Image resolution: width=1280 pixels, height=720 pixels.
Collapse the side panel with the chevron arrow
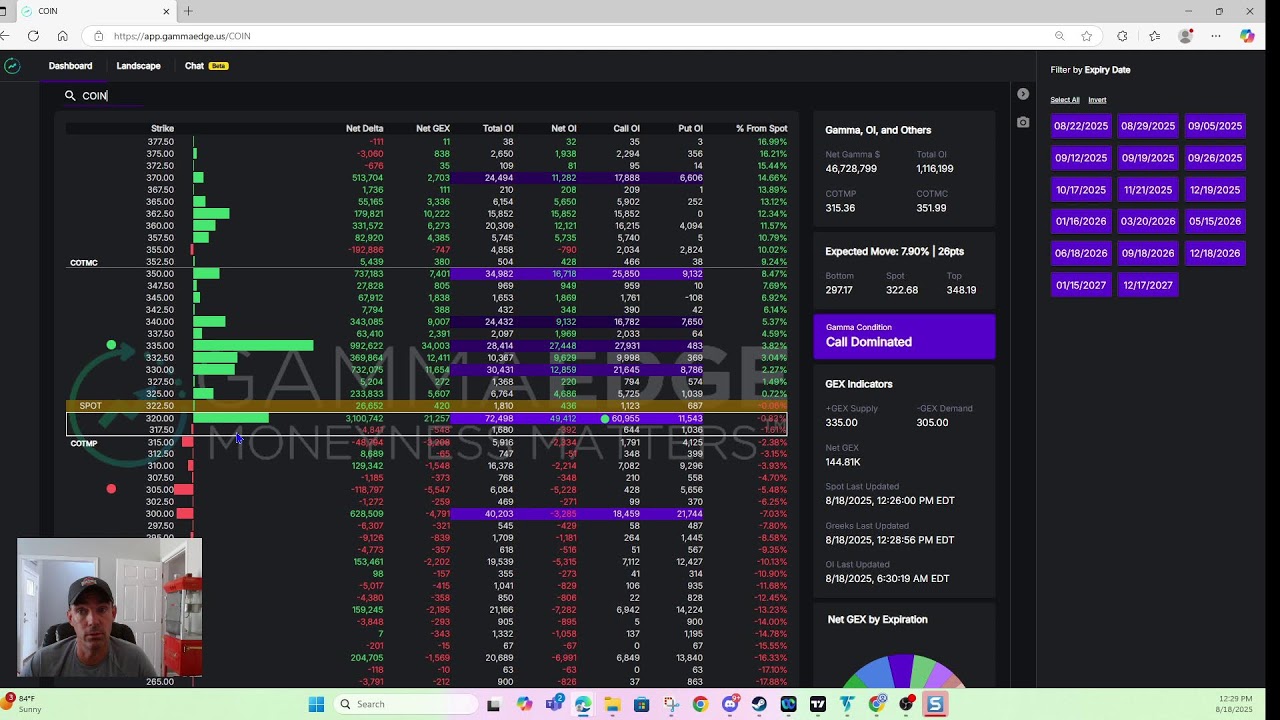click(1023, 94)
